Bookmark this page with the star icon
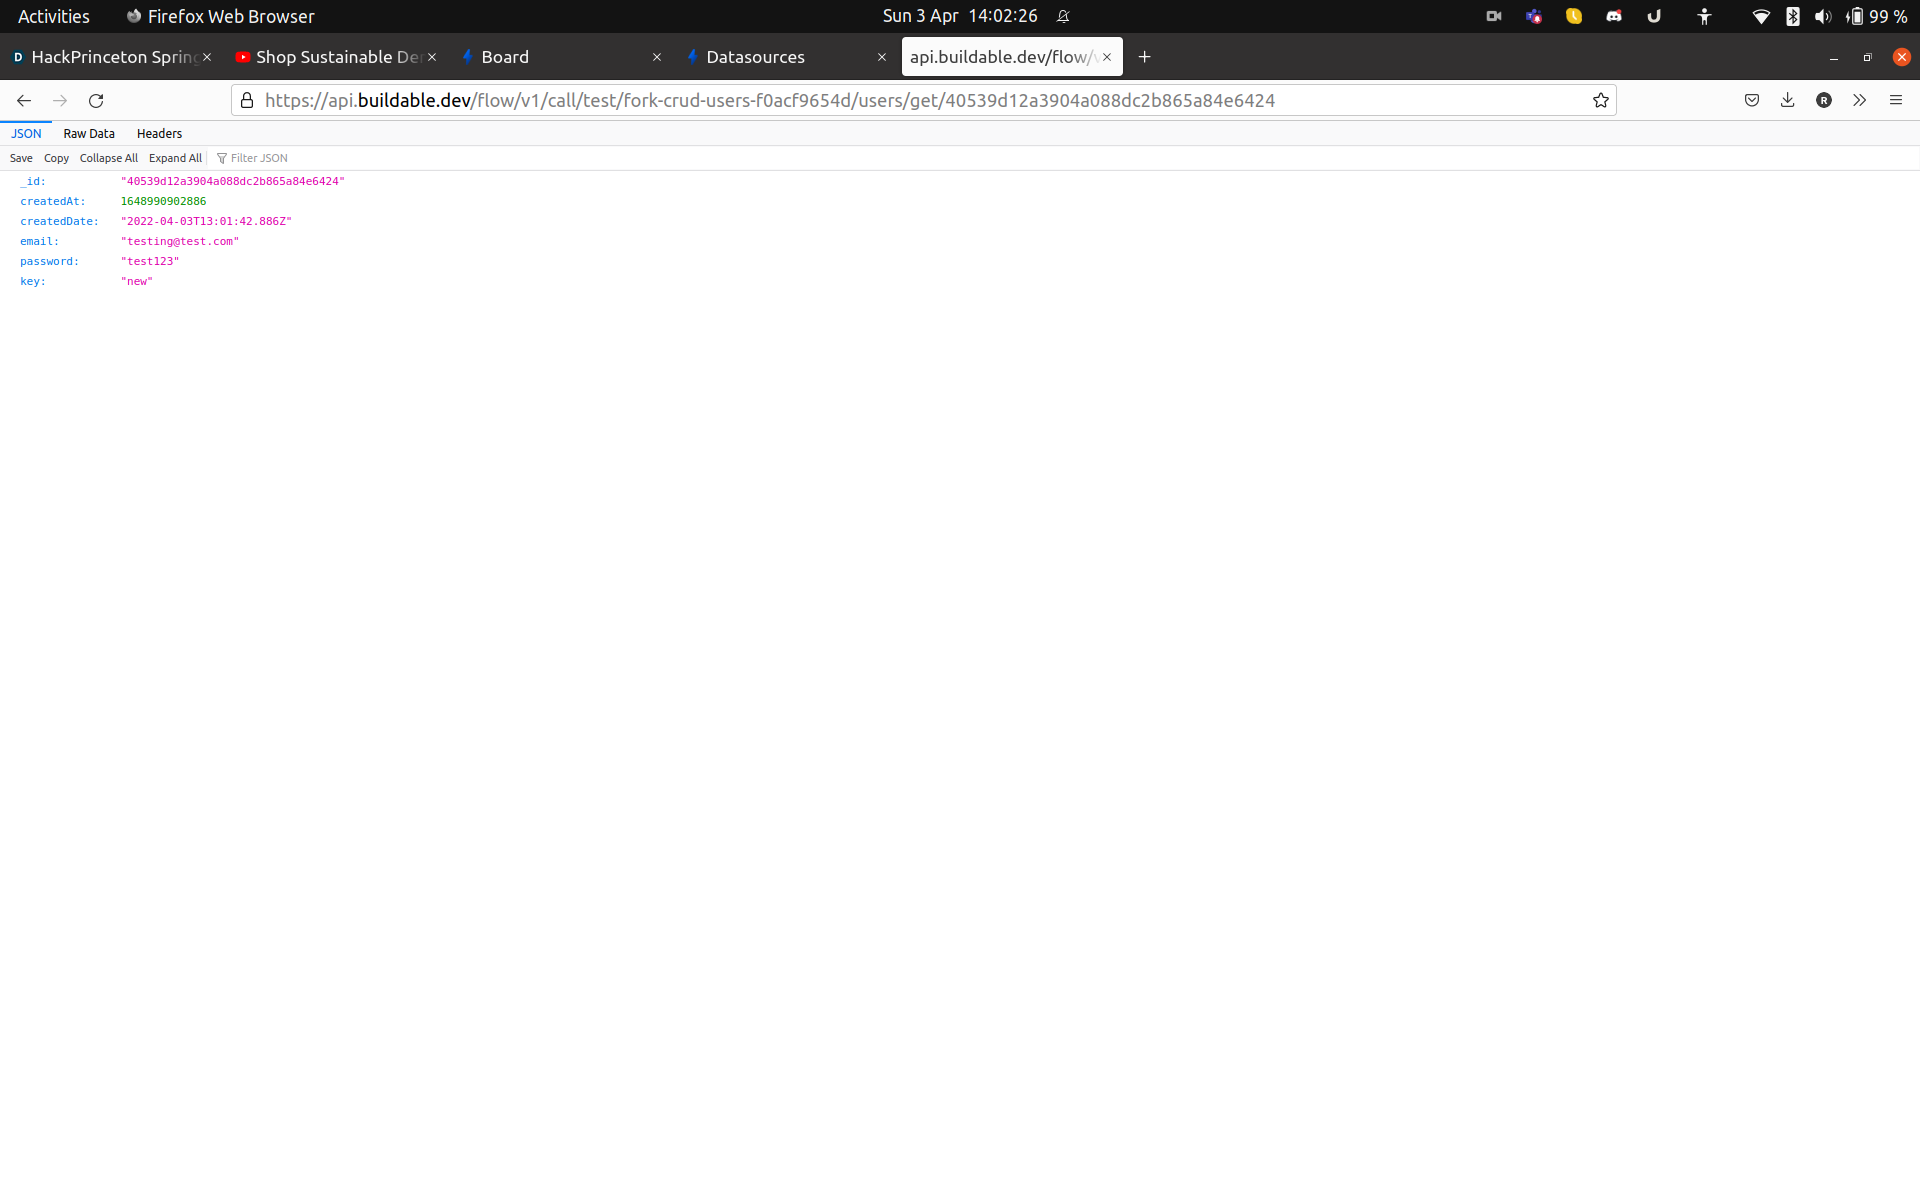The image size is (1920, 1200). (x=1601, y=100)
